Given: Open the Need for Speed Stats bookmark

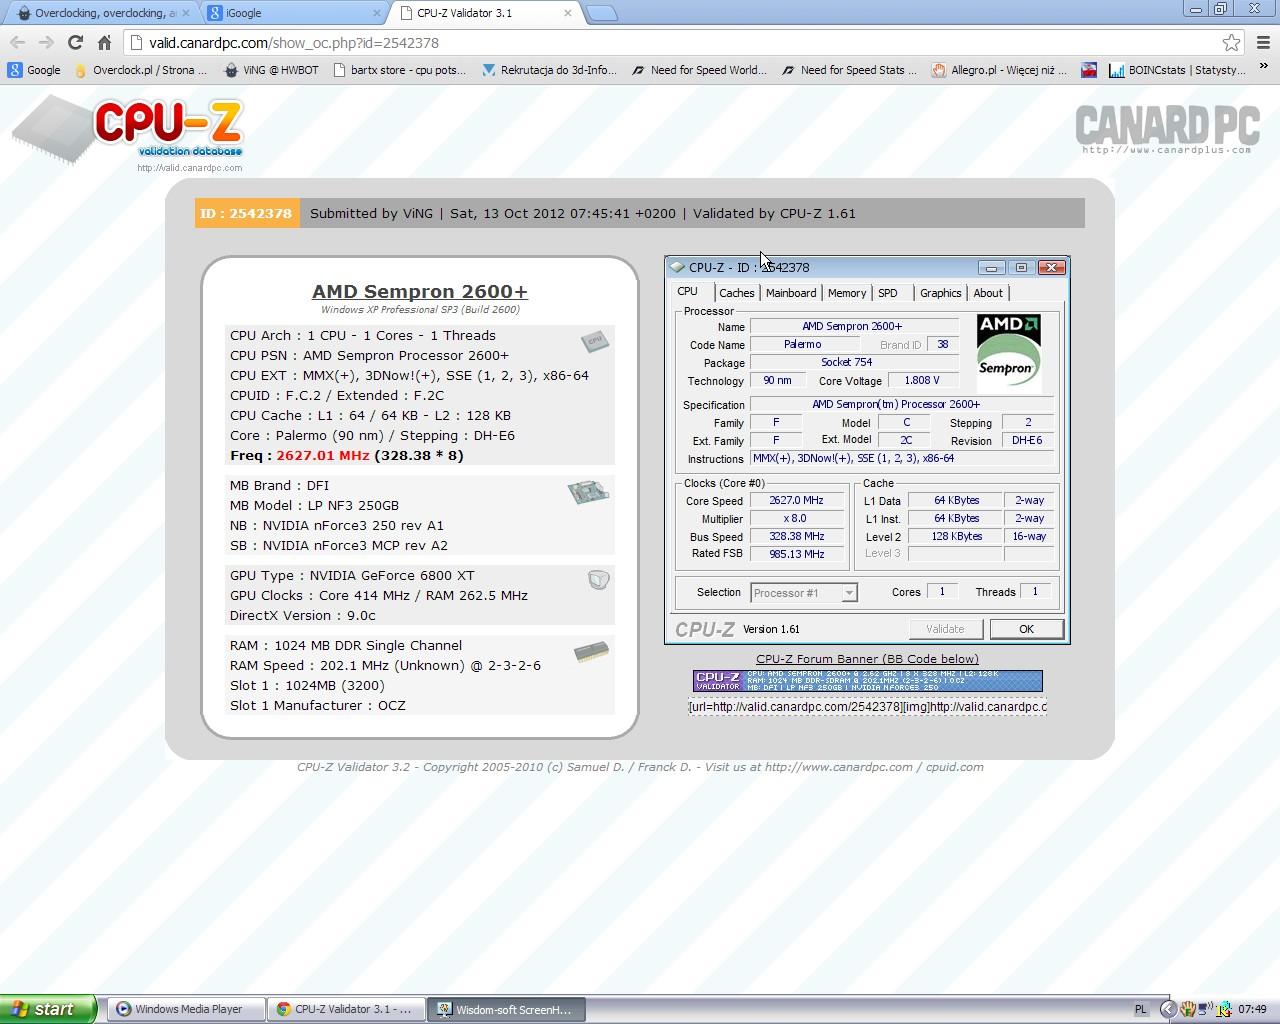Looking at the screenshot, I should click(x=849, y=70).
